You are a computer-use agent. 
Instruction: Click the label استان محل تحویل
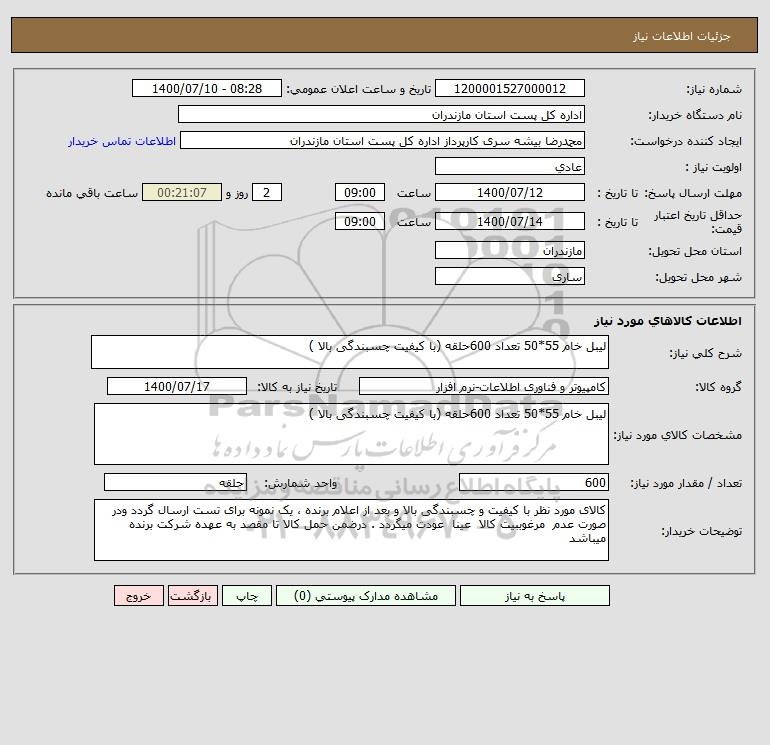pyautogui.click(x=695, y=251)
